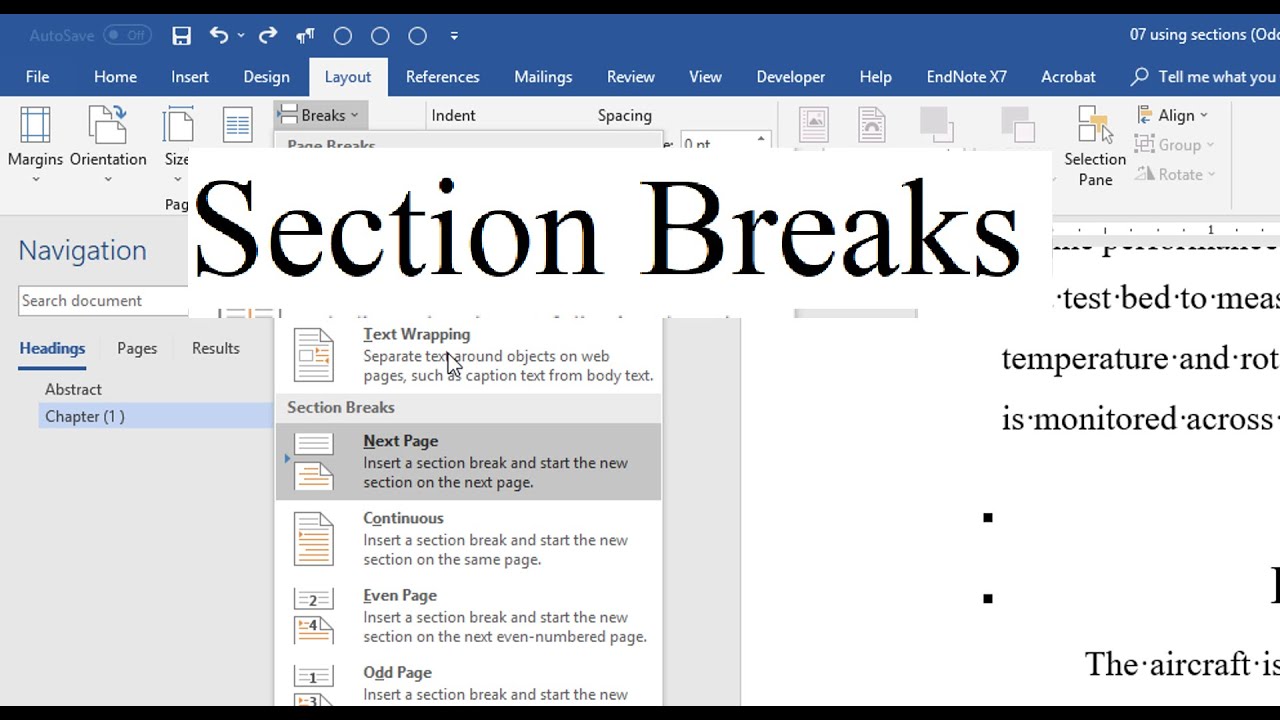Click the Breaks dropdown button

[318, 115]
